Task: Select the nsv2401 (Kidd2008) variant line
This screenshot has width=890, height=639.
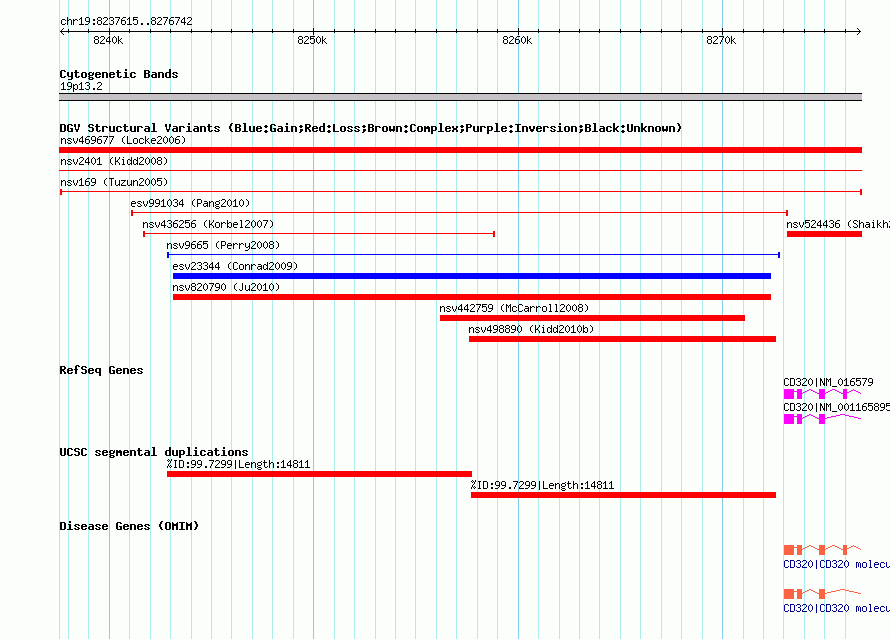Action: (x=460, y=170)
